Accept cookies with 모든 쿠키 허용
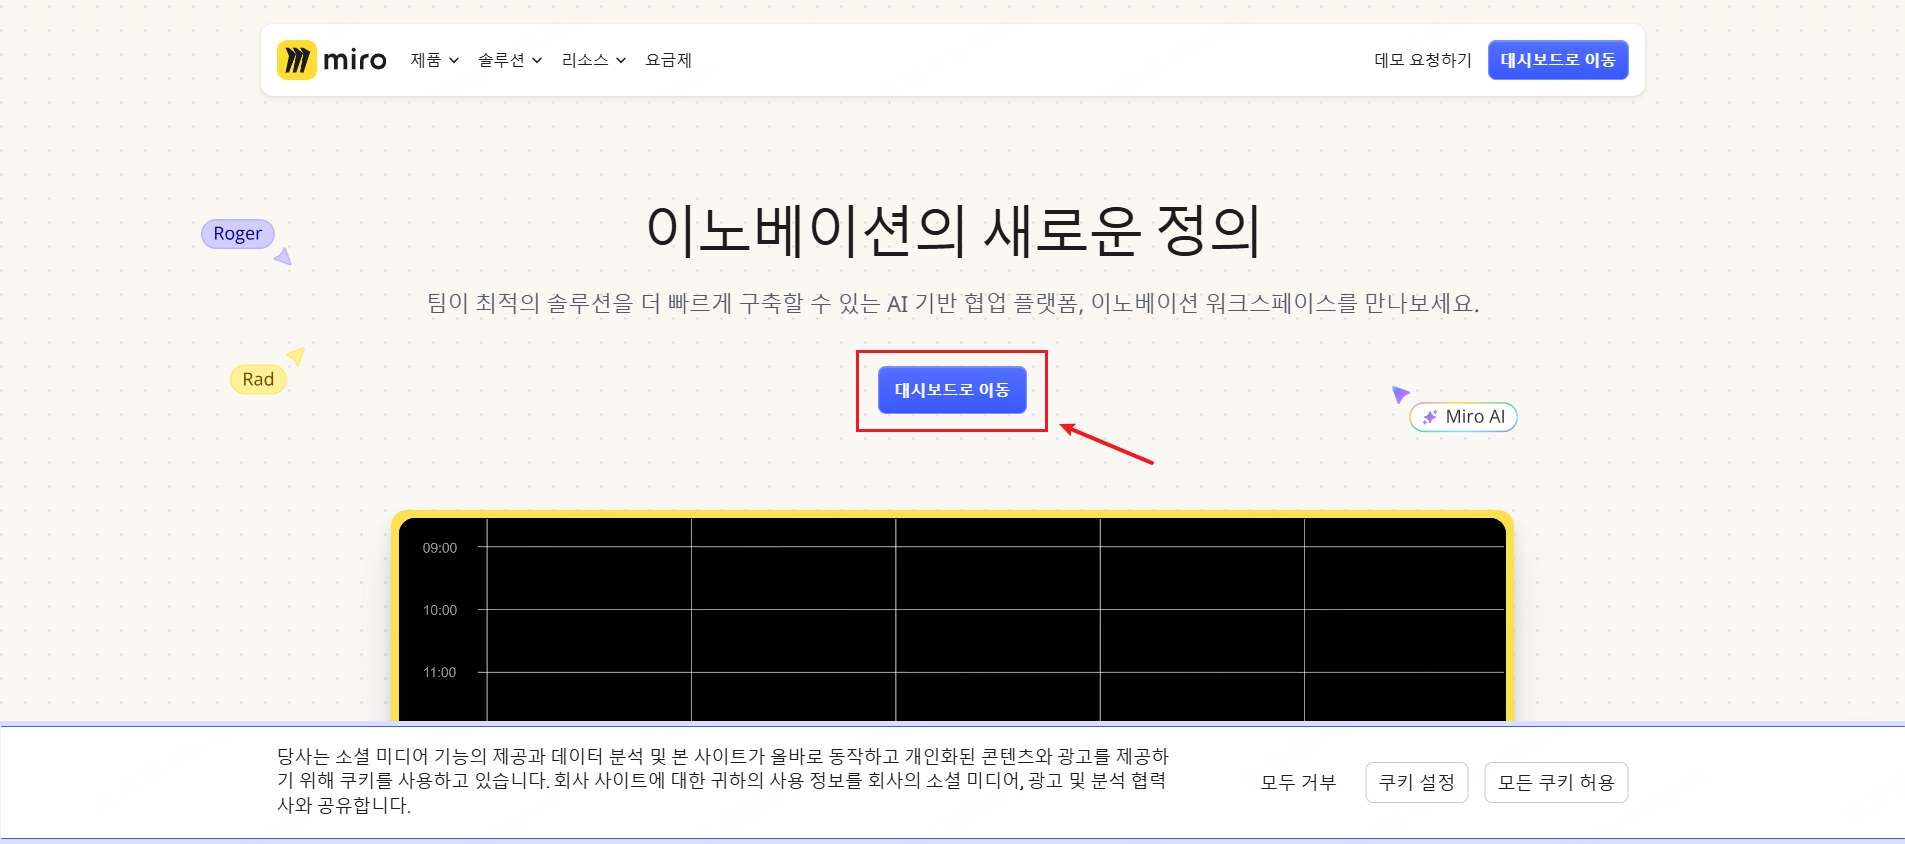This screenshot has height=844, width=1905. 1556,782
